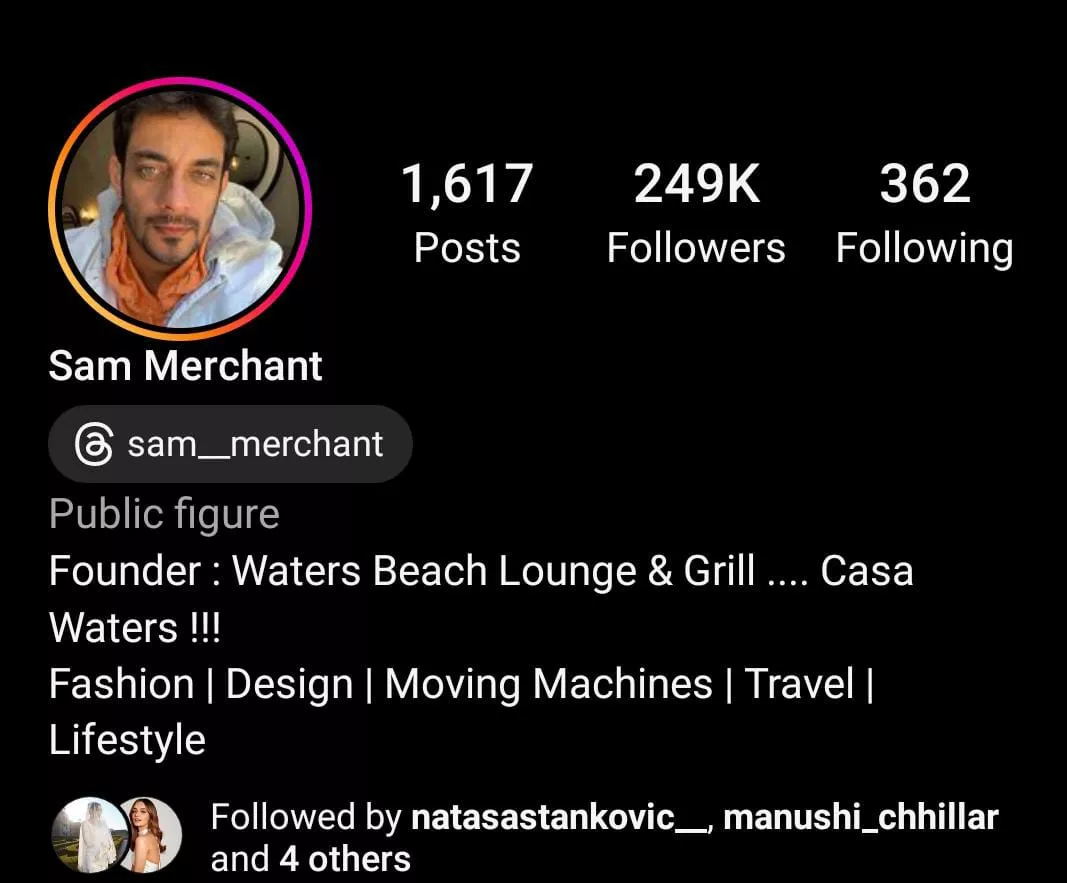
Task: View the 1,617 posts count
Action: tap(467, 212)
